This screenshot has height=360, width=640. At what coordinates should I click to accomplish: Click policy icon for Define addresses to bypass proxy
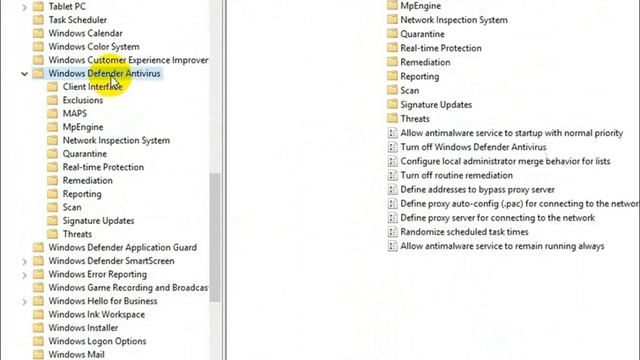click(392, 189)
